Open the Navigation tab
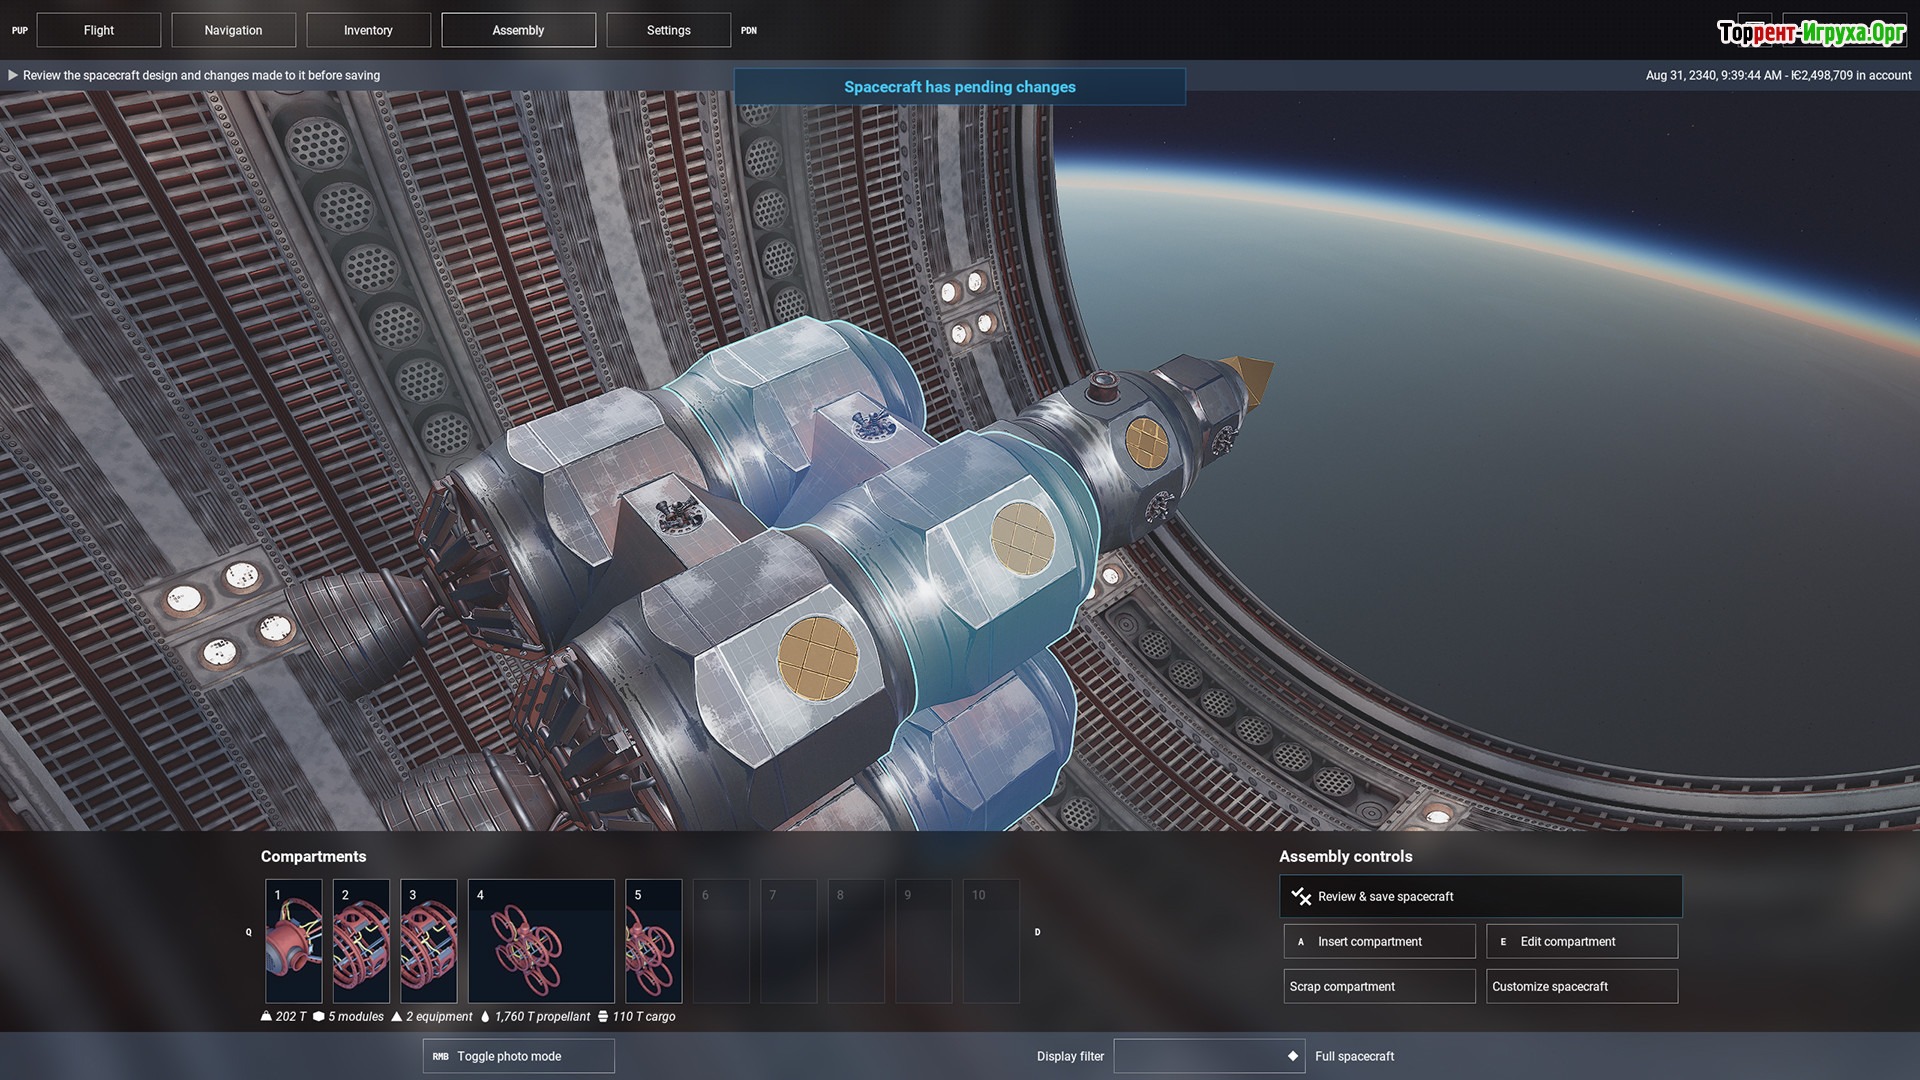Screen dimensions: 1920x1080 [233, 30]
